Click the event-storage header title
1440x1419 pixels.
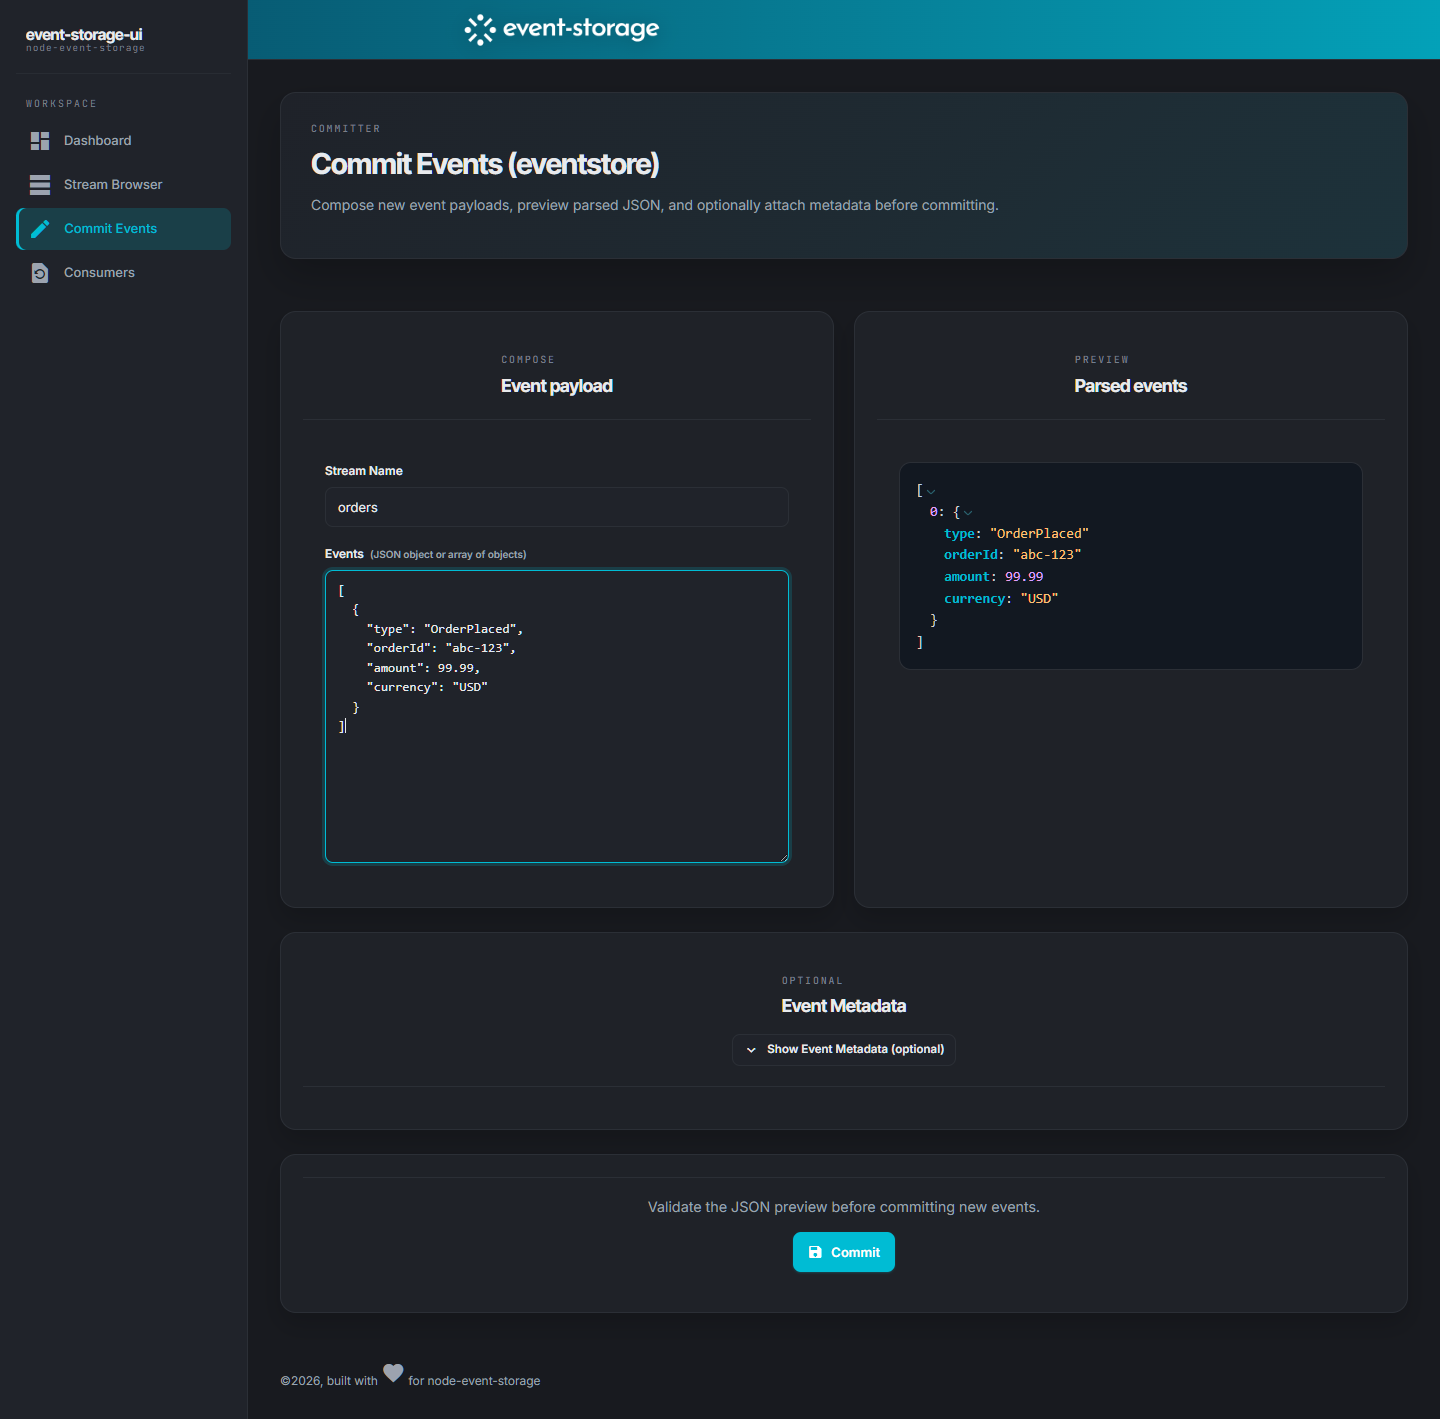(581, 28)
